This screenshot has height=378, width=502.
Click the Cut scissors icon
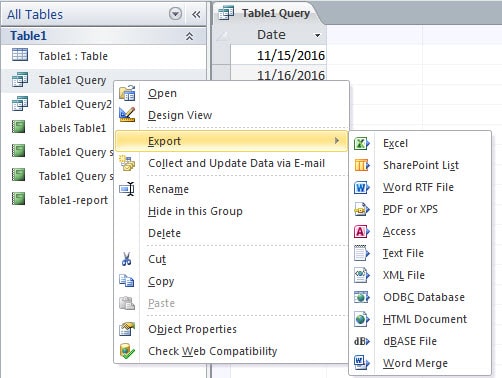pyautogui.click(x=127, y=259)
